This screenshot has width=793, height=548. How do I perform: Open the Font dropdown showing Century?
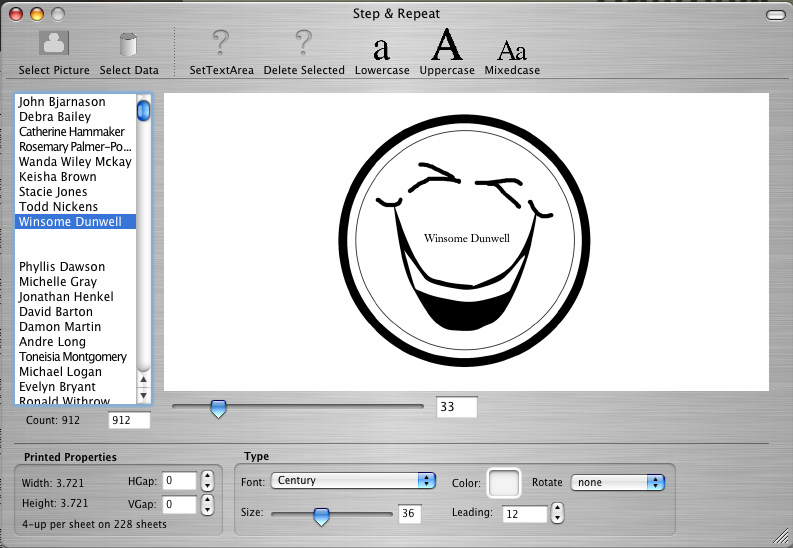pyautogui.click(x=352, y=481)
